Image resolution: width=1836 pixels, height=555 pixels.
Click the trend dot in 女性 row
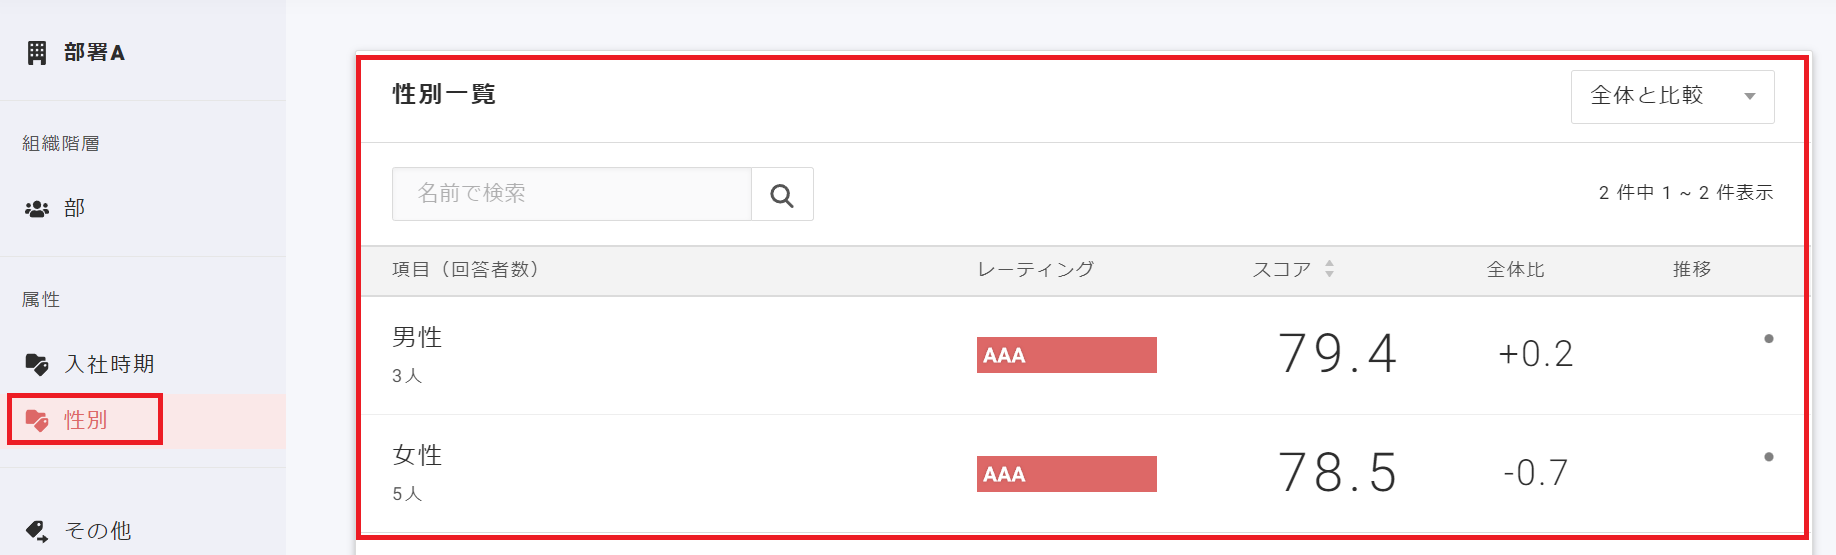1768,457
